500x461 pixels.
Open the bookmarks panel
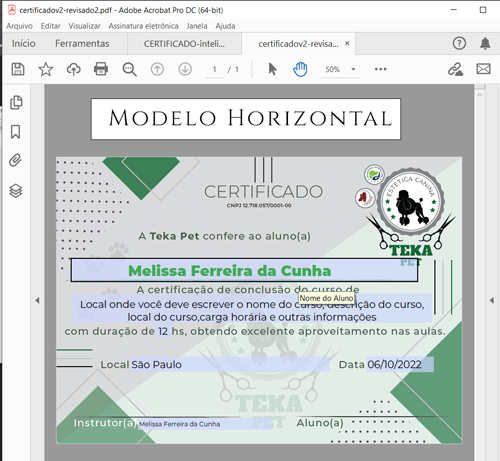point(15,132)
